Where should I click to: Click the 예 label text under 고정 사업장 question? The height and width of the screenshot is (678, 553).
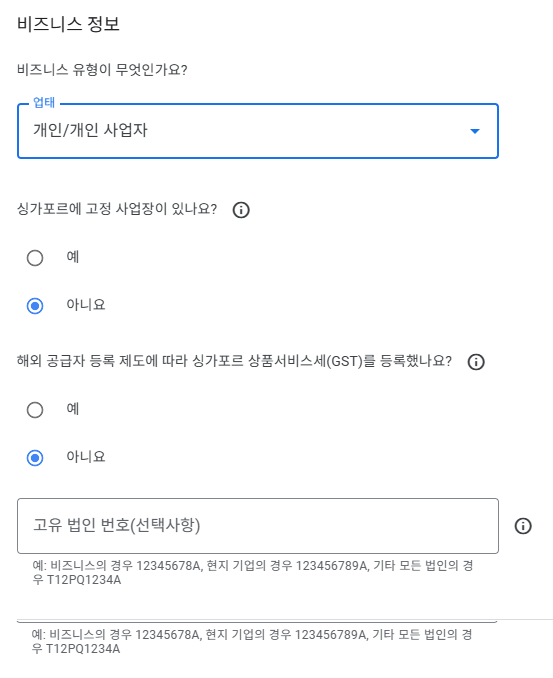tap(73, 257)
